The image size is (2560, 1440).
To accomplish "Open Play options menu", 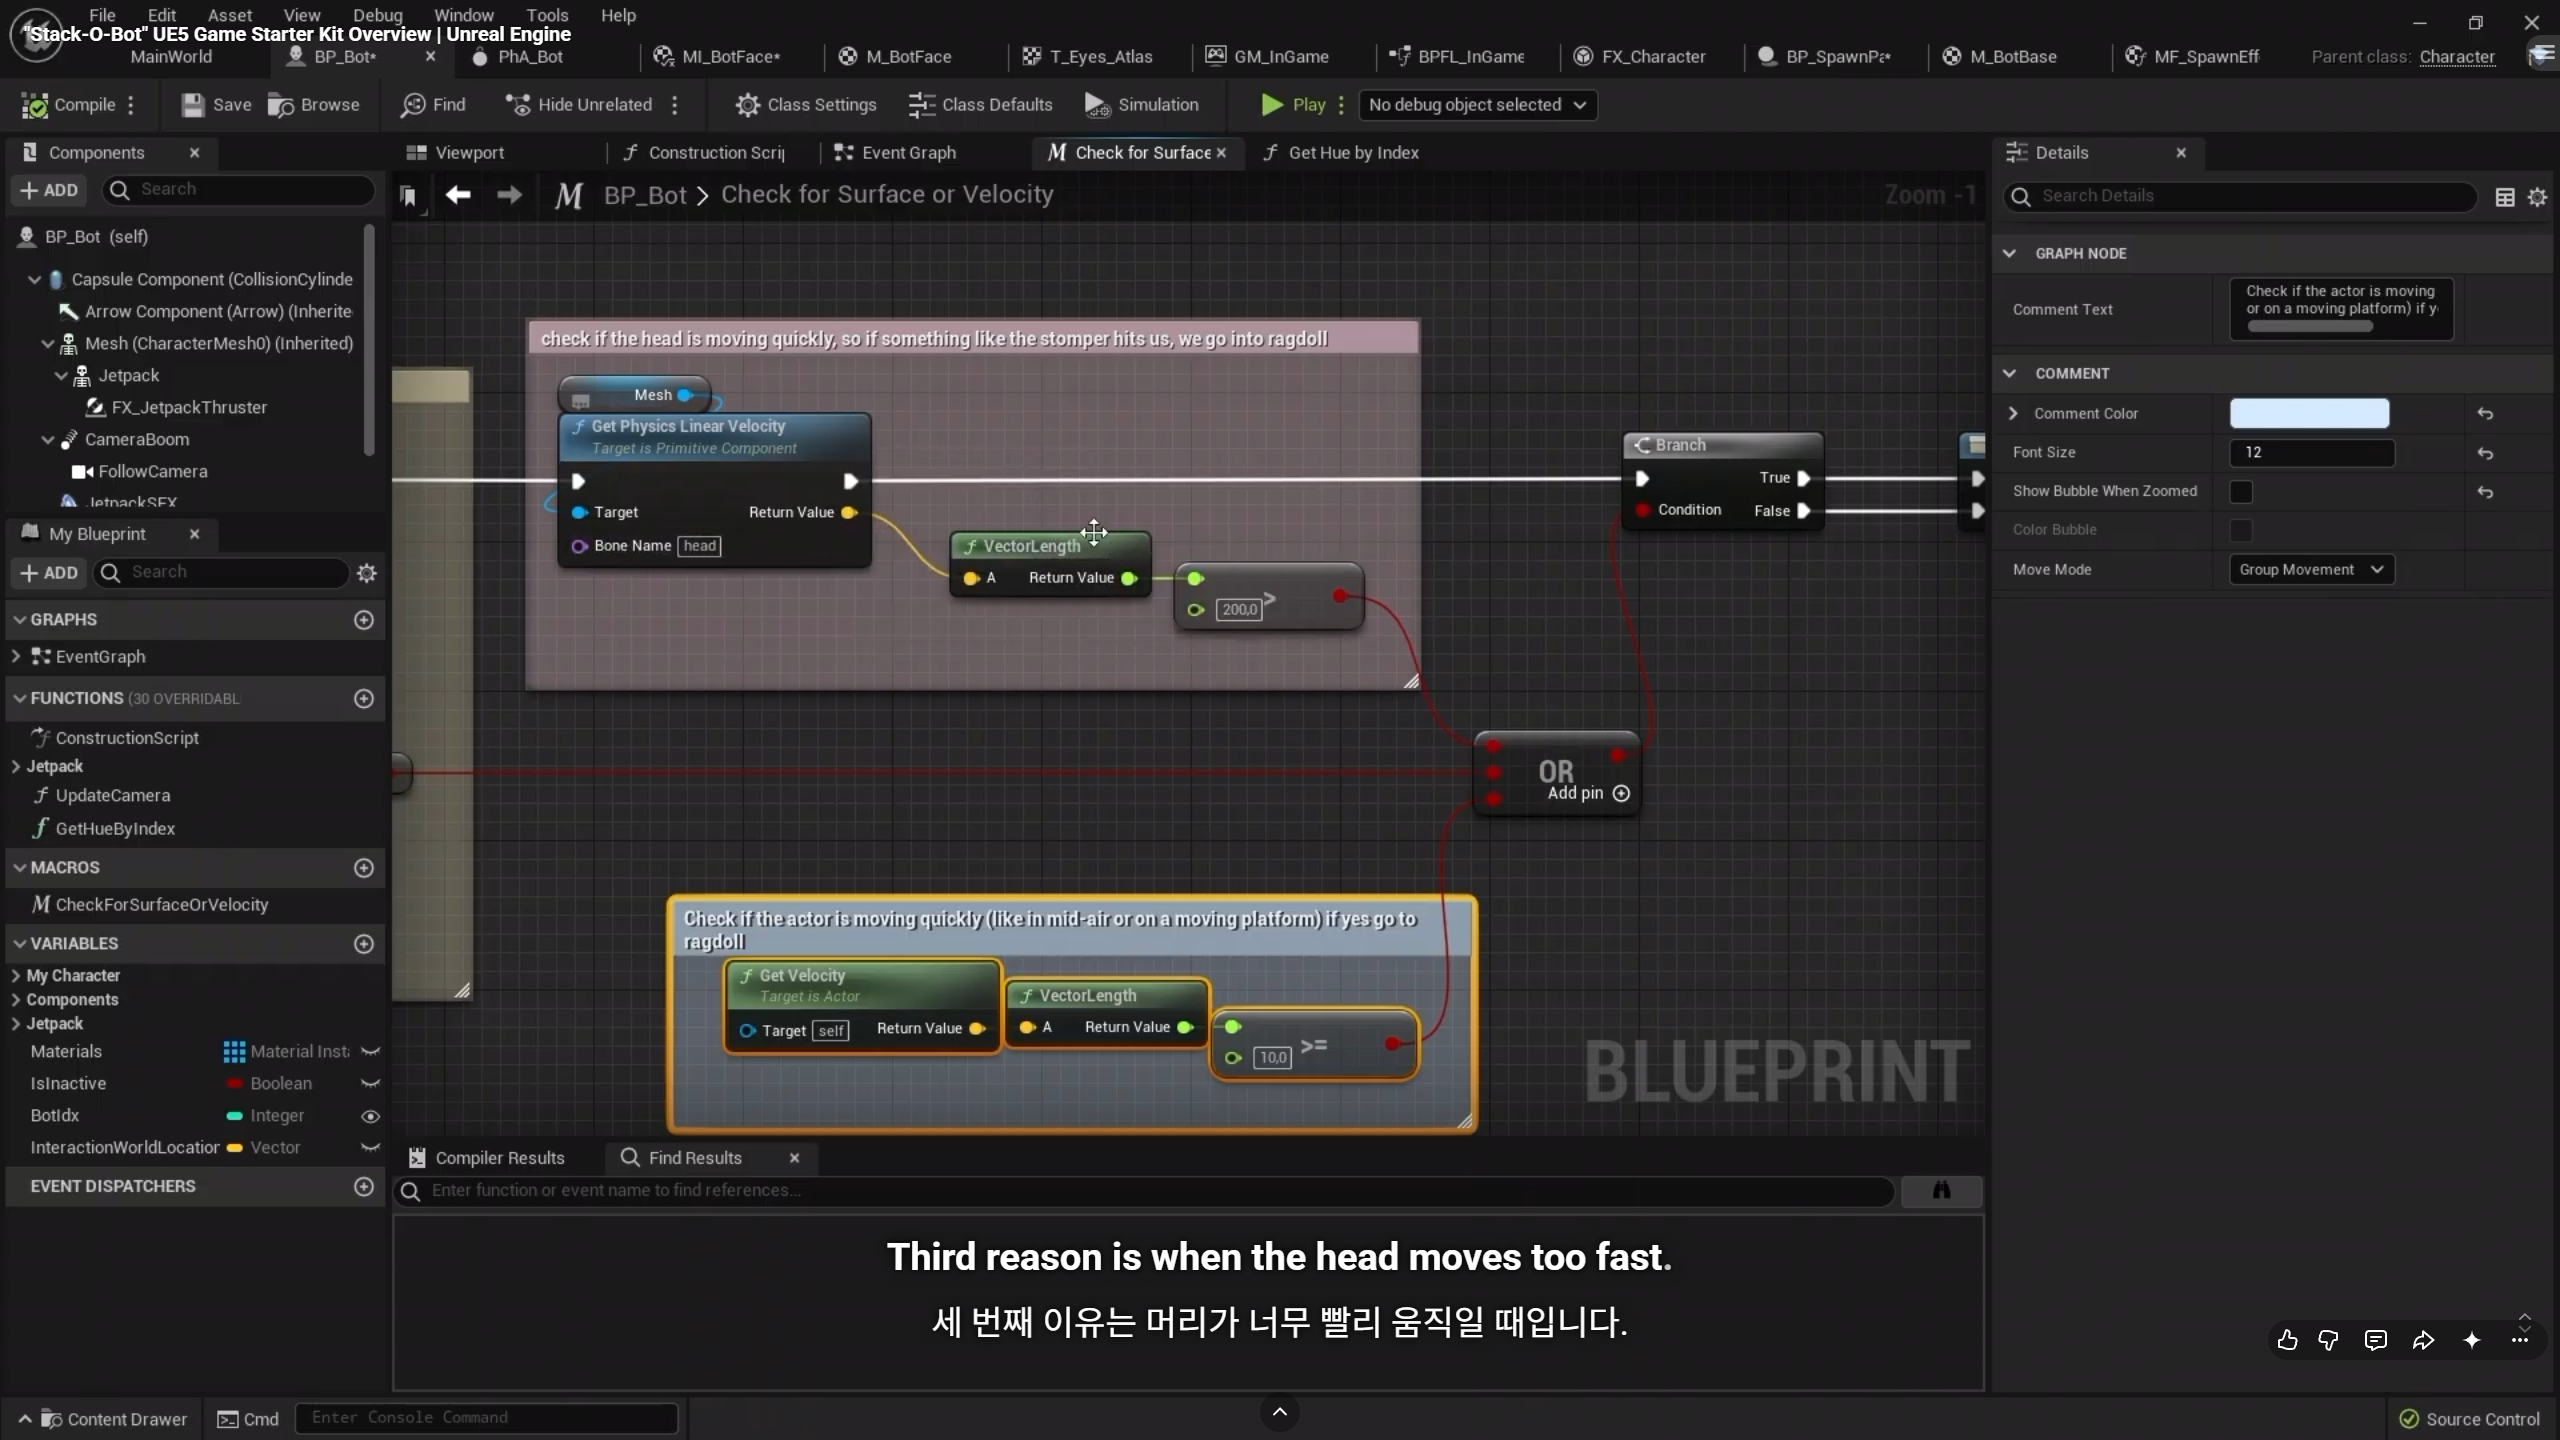I will point(1341,105).
